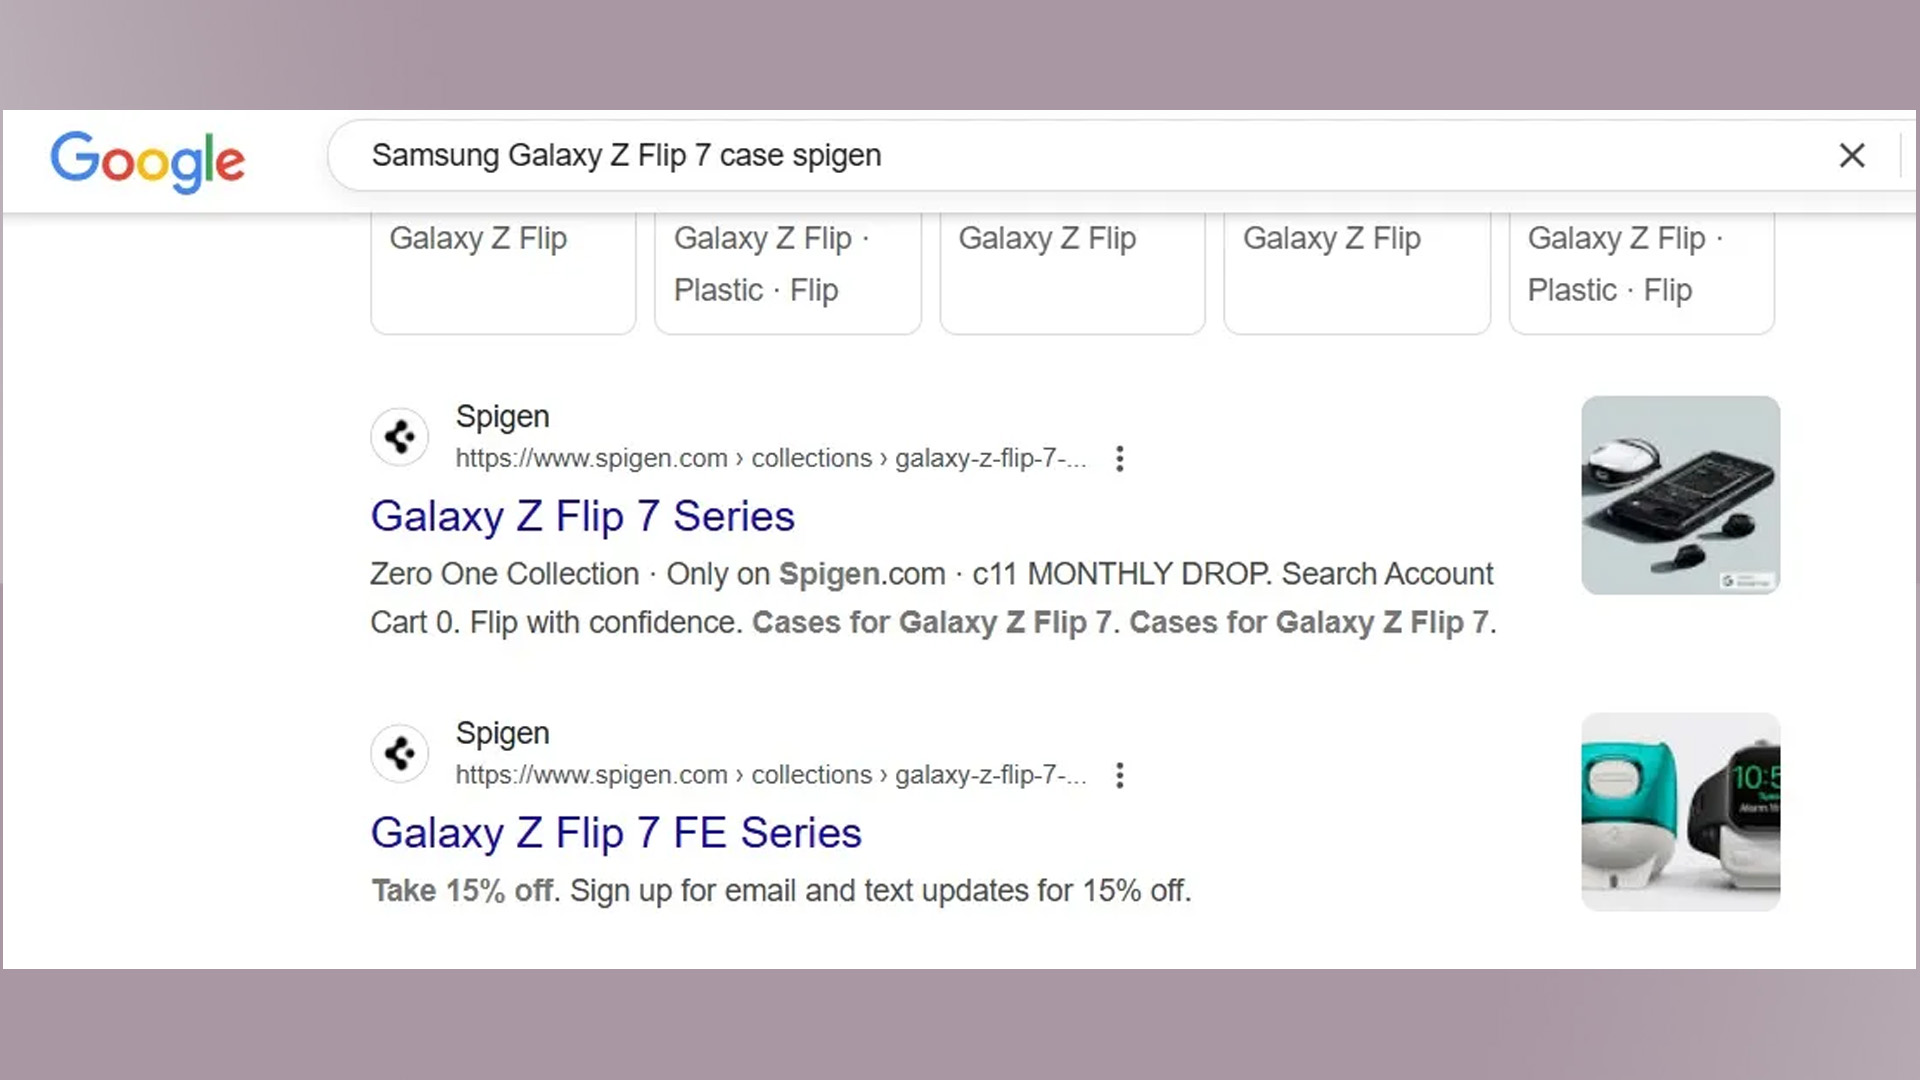
Task: Click the Google logo
Action: point(147,161)
